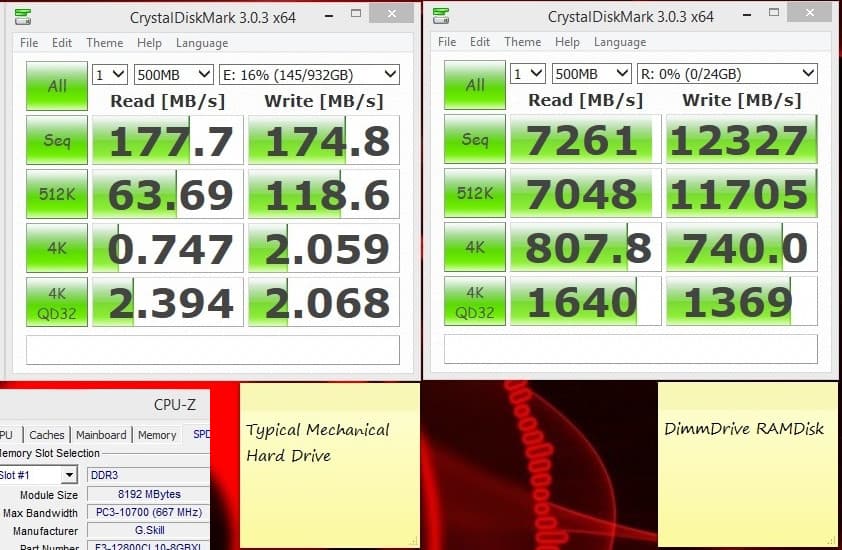Run all benchmarks on the E: drive
This screenshot has width=842, height=550.
click(57, 86)
